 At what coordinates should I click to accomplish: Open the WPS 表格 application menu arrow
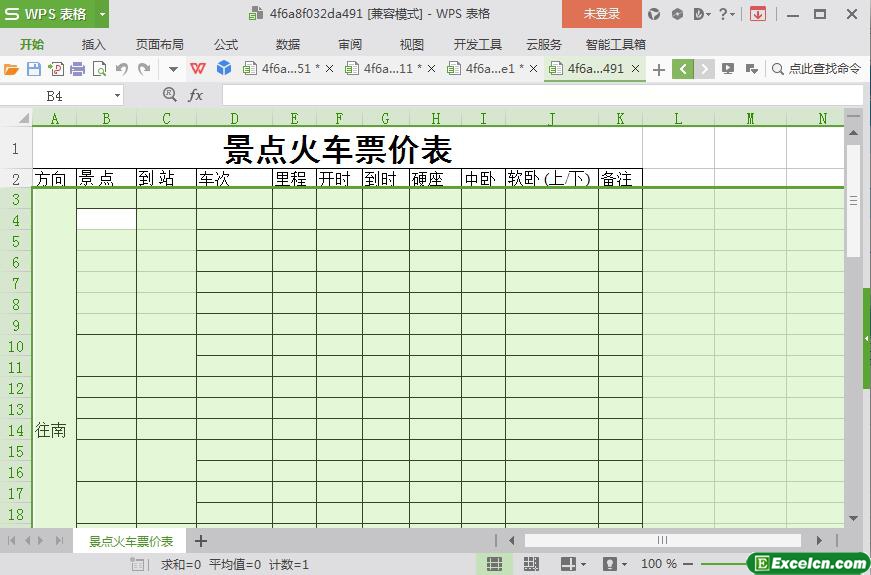pyautogui.click(x=102, y=14)
